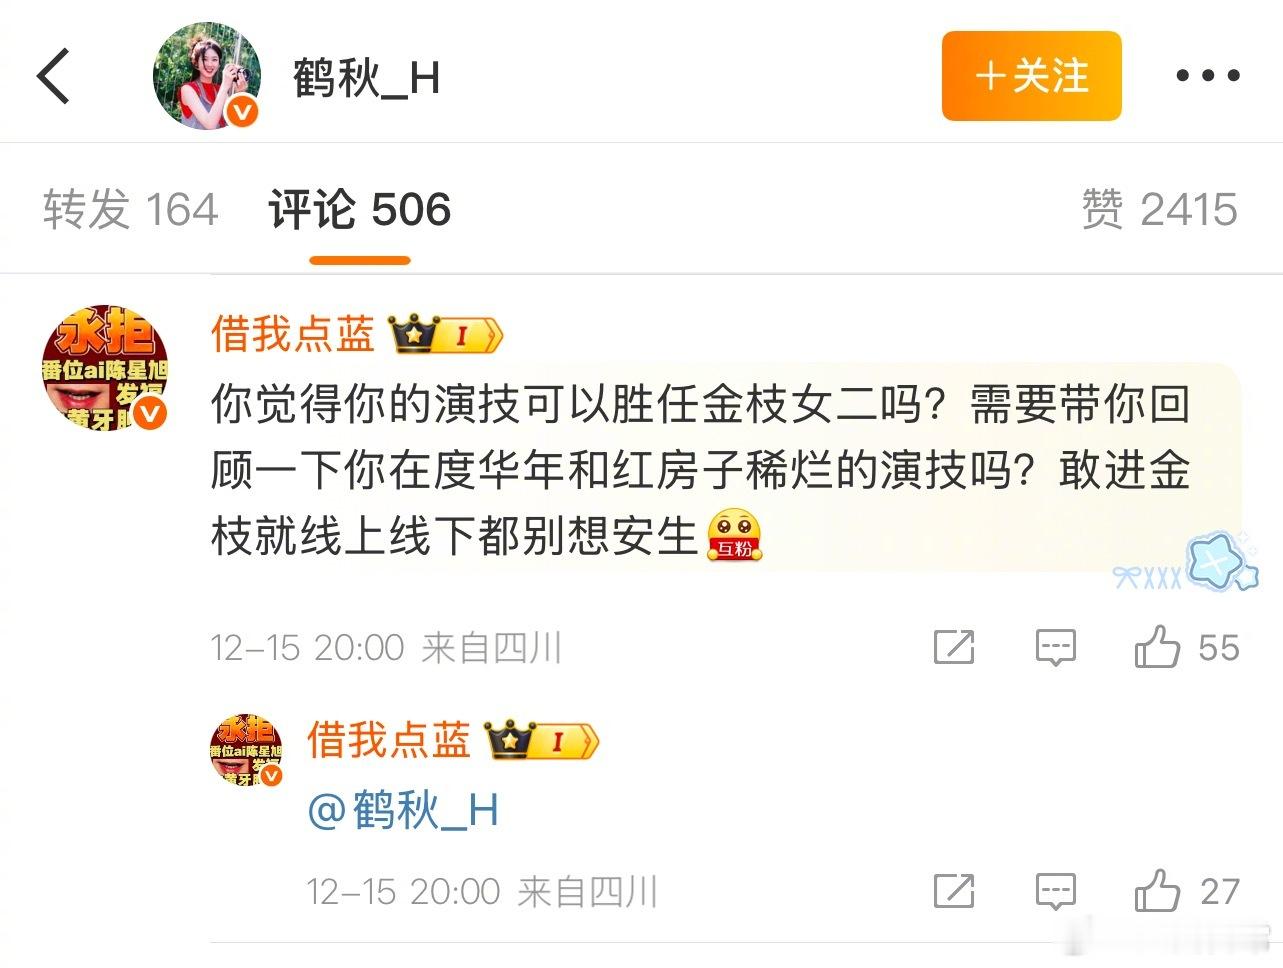Screen dimensions: 1283x968
Task: Tap the reply bubble icon on the reply
Action: pyautogui.click(x=1055, y=891)
